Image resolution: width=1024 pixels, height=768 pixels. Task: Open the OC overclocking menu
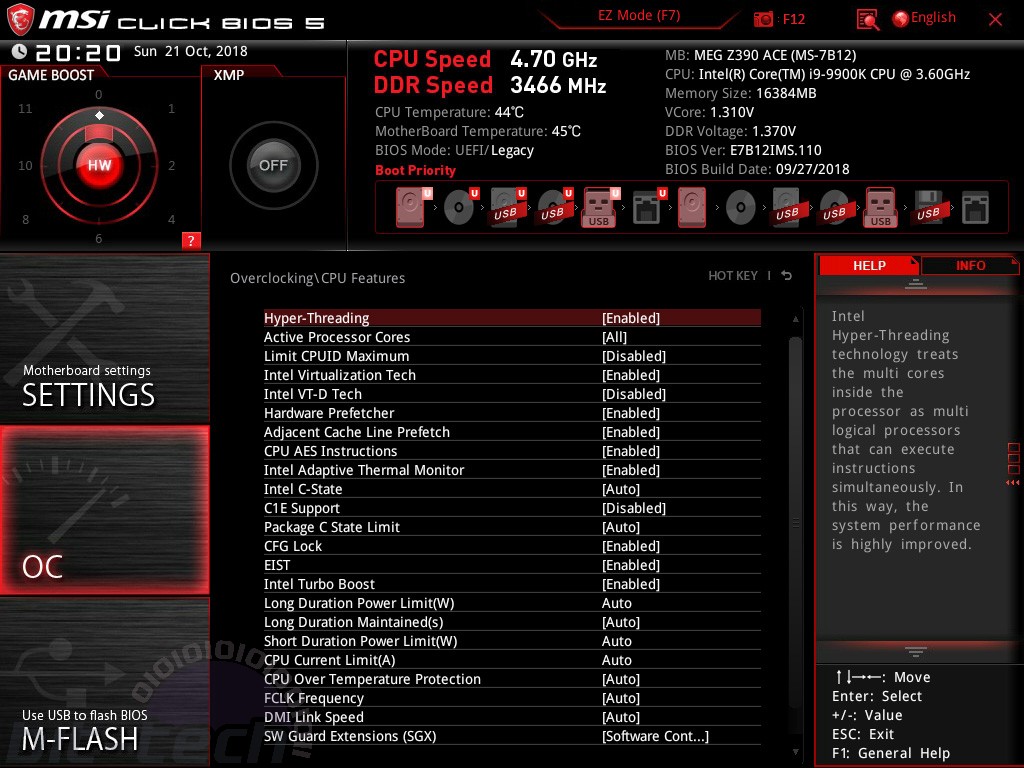pos(104,510)
